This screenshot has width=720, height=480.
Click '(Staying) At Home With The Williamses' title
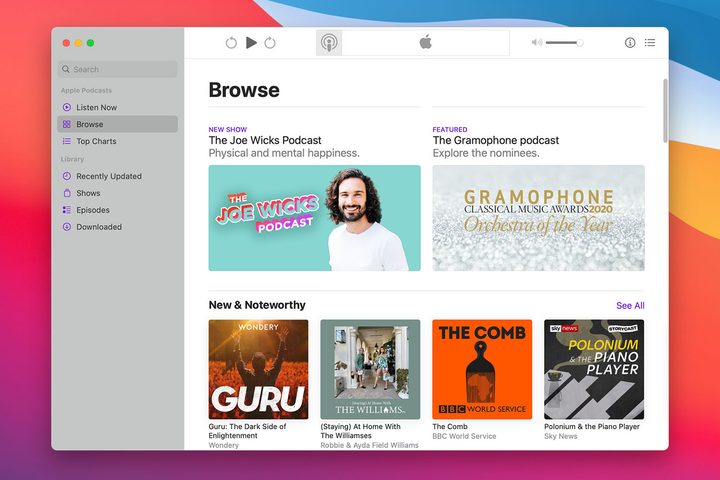coord(360,431)
